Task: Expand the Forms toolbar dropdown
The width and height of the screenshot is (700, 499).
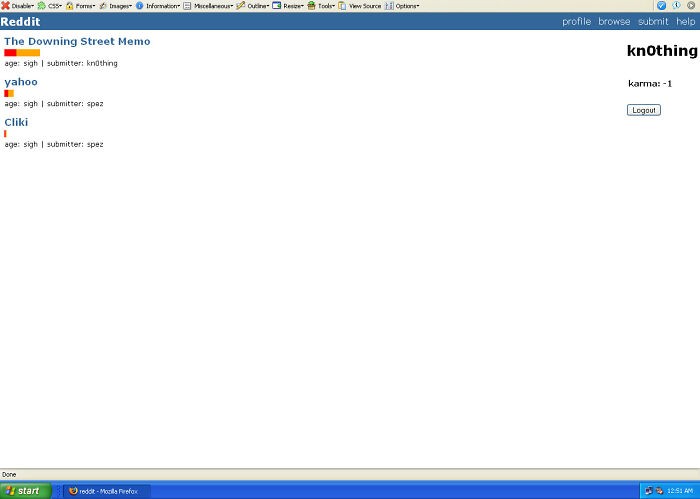Action: tap(81, 6)
